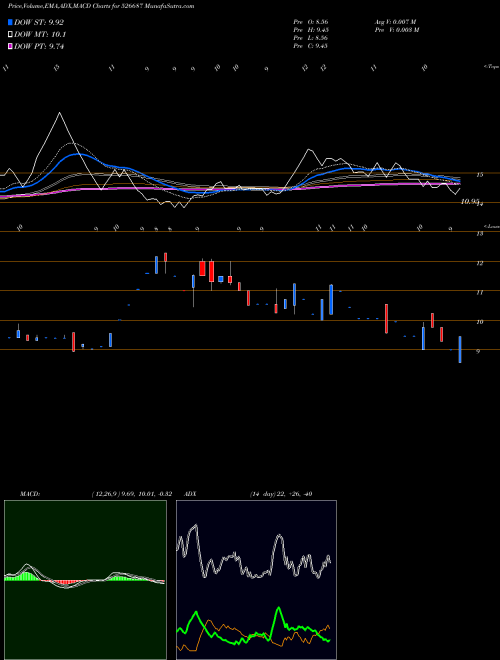Click the blue DOW ST legend swatch
Viewport: 500px width, 660px height.
point(11,22)
